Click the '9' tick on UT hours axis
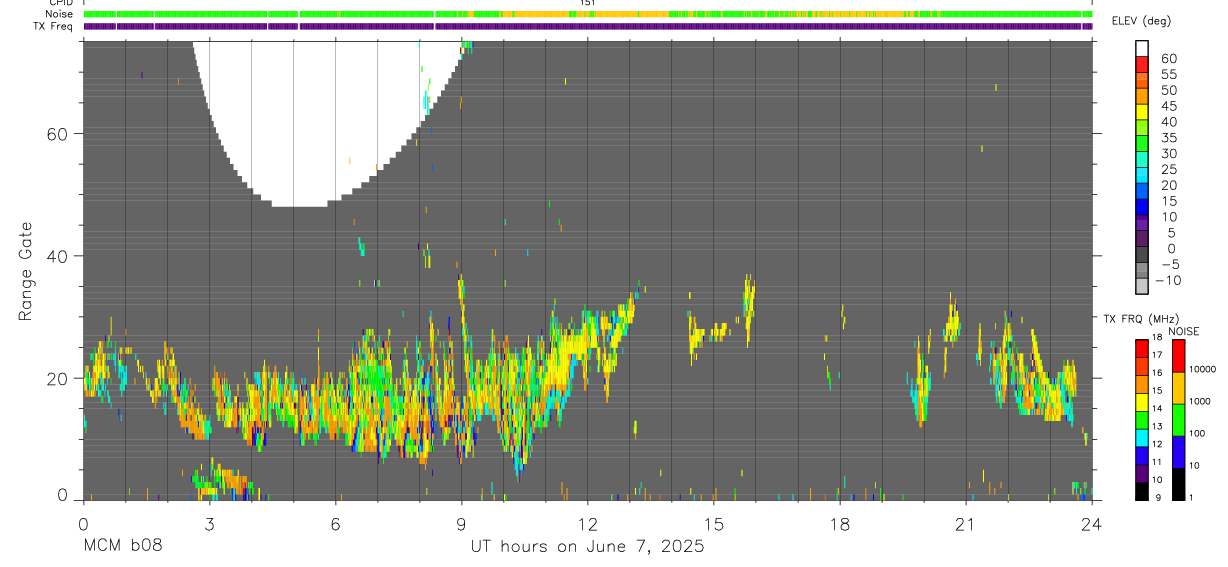The height and width of the screenshot is (567, 1228). (x=461, y=524)
